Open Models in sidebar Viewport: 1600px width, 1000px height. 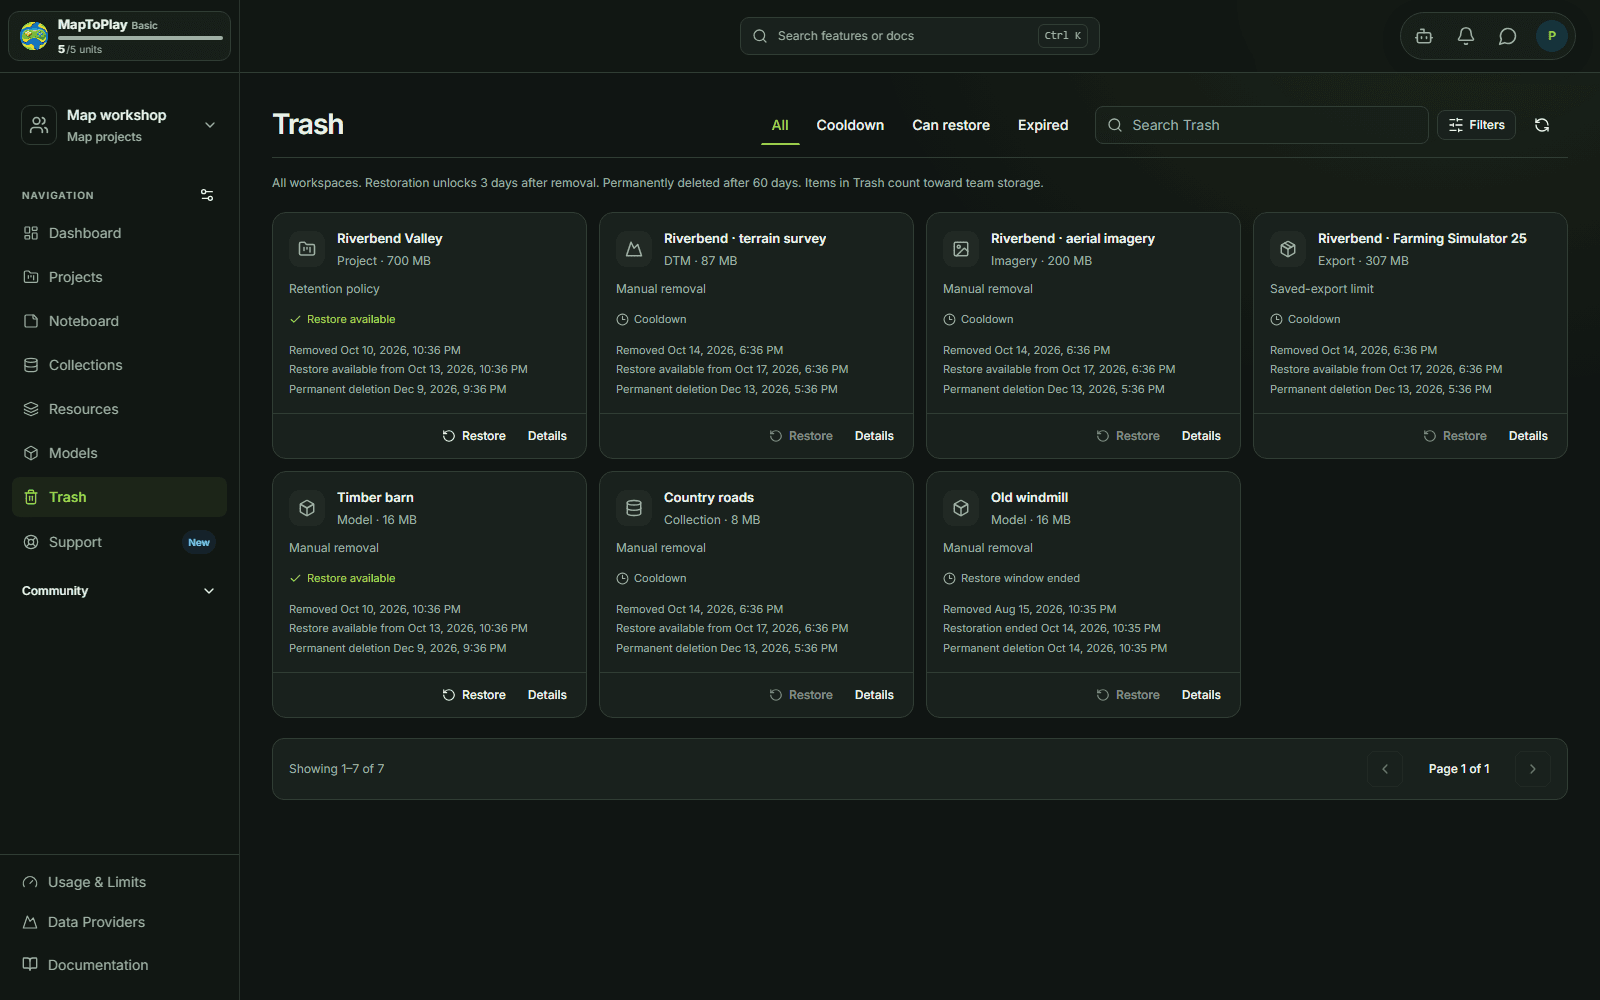click(x=119, y=453)
